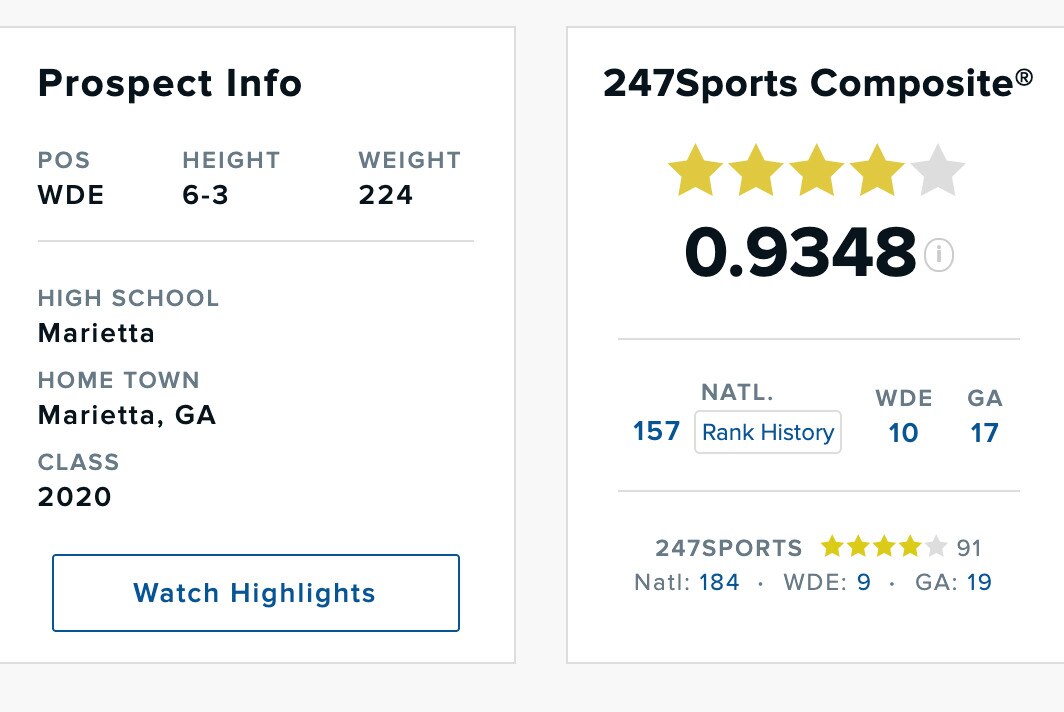Click the class year 2020
Viewport: 1064px width, 712px height.
coord(75,496)
